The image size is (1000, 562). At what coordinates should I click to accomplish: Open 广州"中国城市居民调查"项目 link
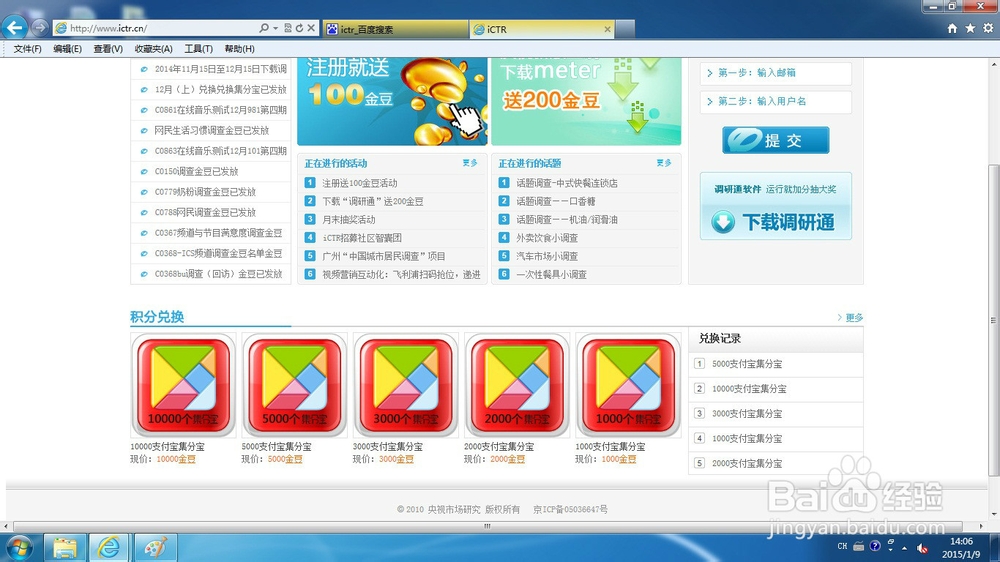click(x=383, y=256)
